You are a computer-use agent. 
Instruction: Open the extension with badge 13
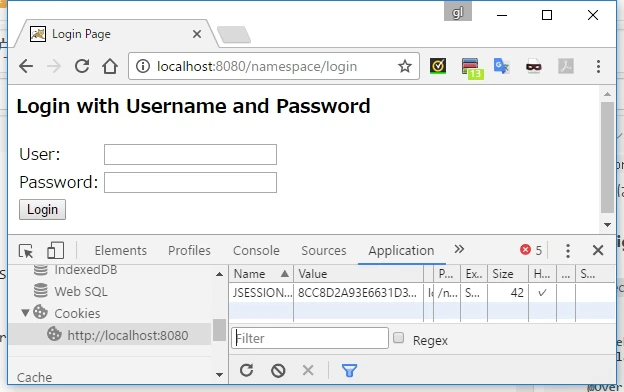[x=472, y=68]
